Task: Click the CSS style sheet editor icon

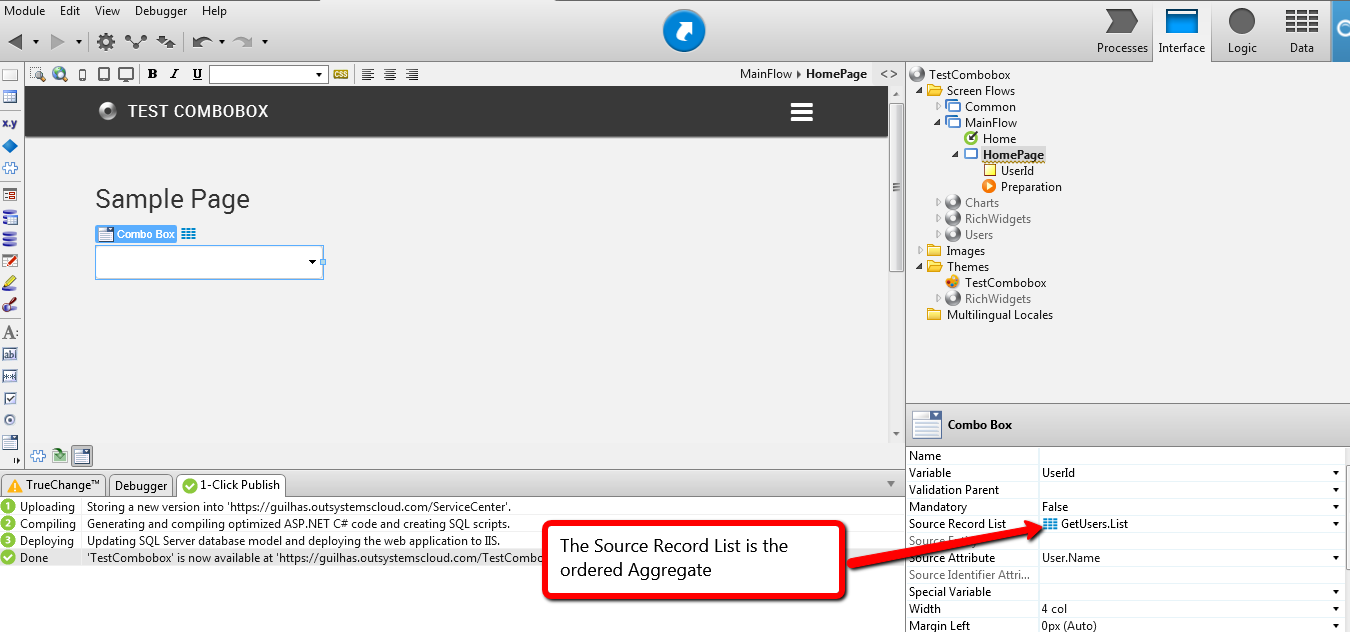Action: [341, 74]
